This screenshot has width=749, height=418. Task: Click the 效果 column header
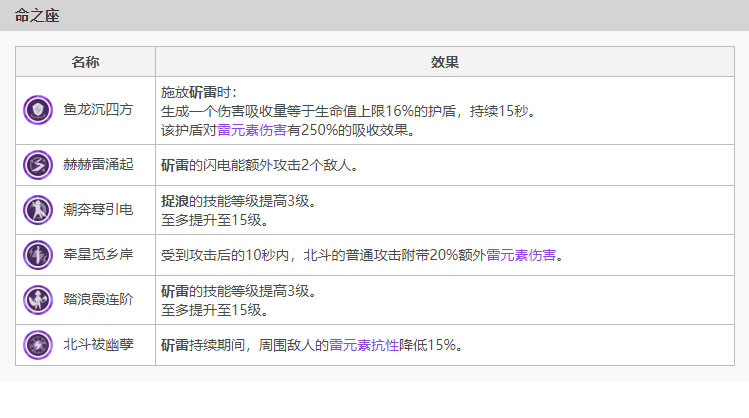tap(444, 62)
